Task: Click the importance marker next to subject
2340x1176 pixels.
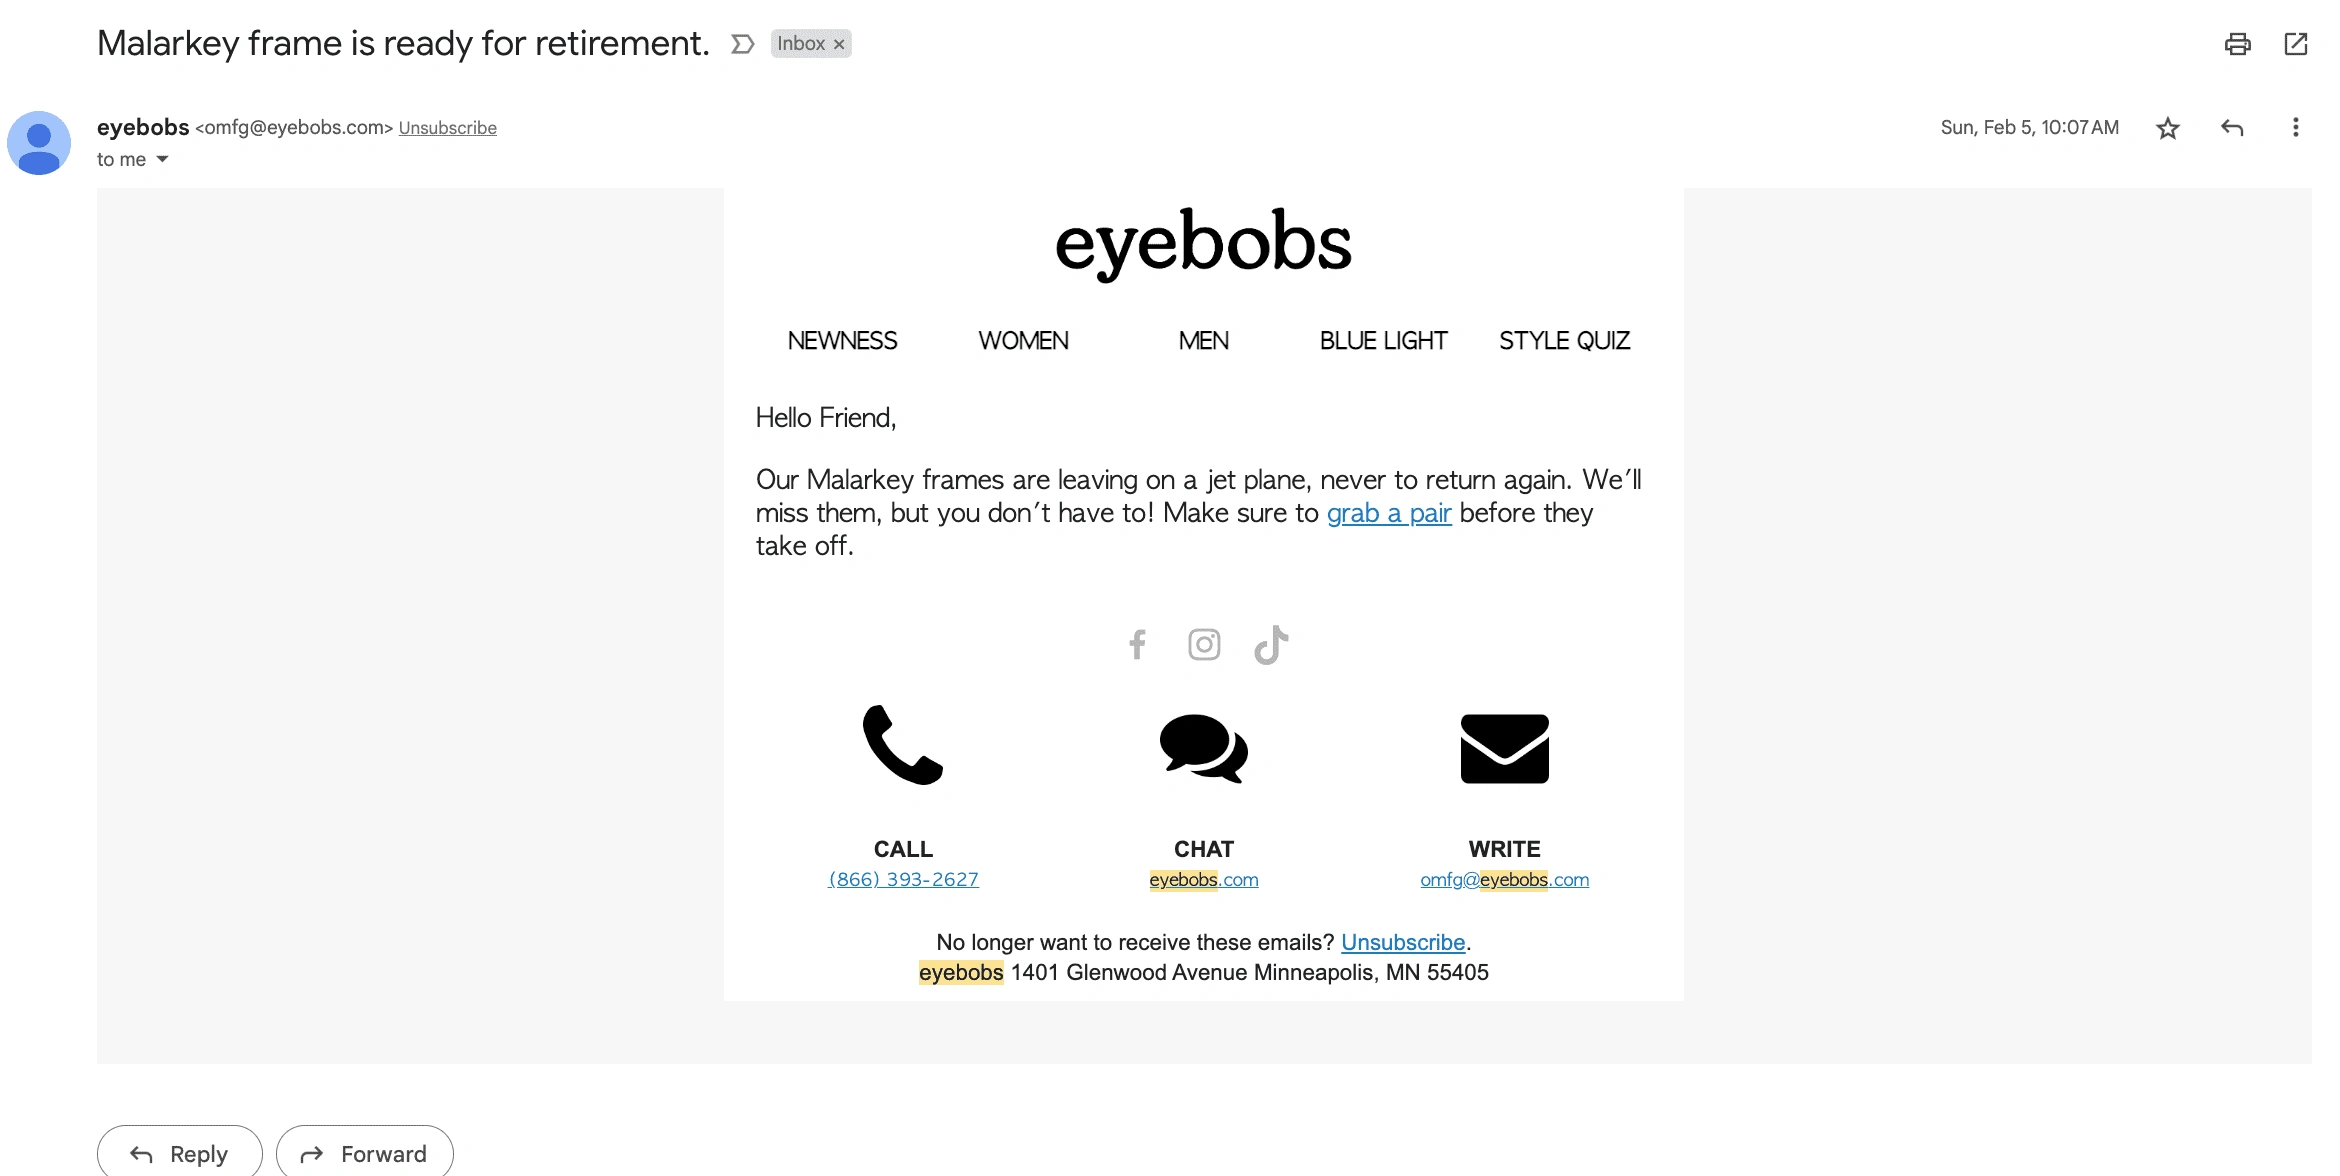Action: tap(742, 44)
